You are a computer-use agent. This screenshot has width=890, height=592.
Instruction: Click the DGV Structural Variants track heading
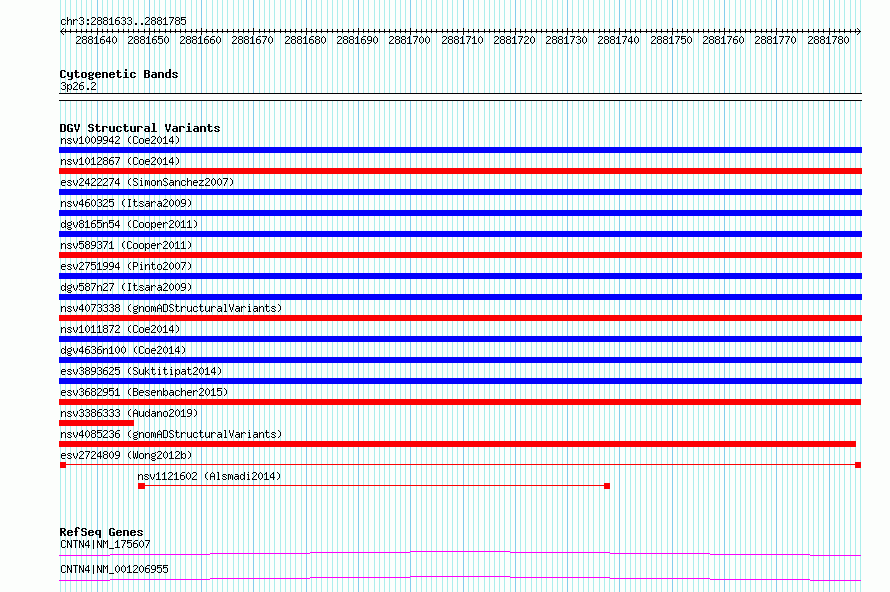(140, 128)
